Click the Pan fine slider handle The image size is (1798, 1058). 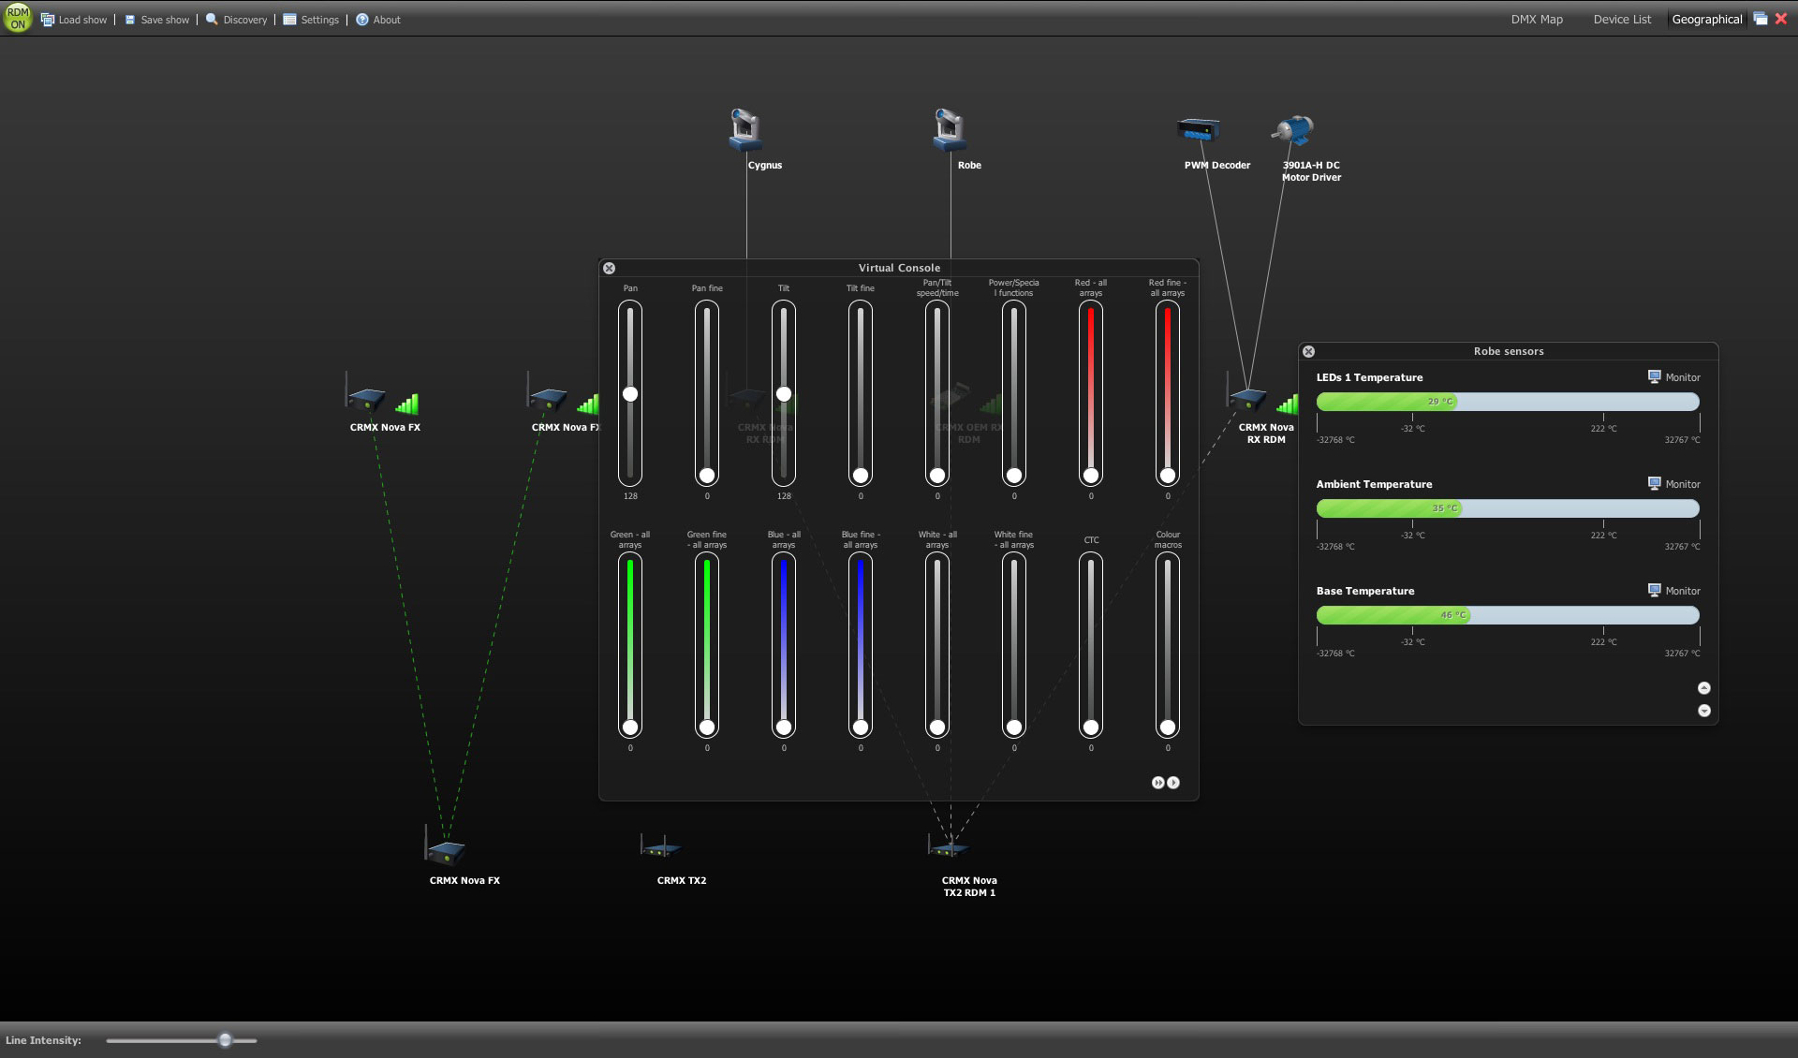click(x=707, y=476)
